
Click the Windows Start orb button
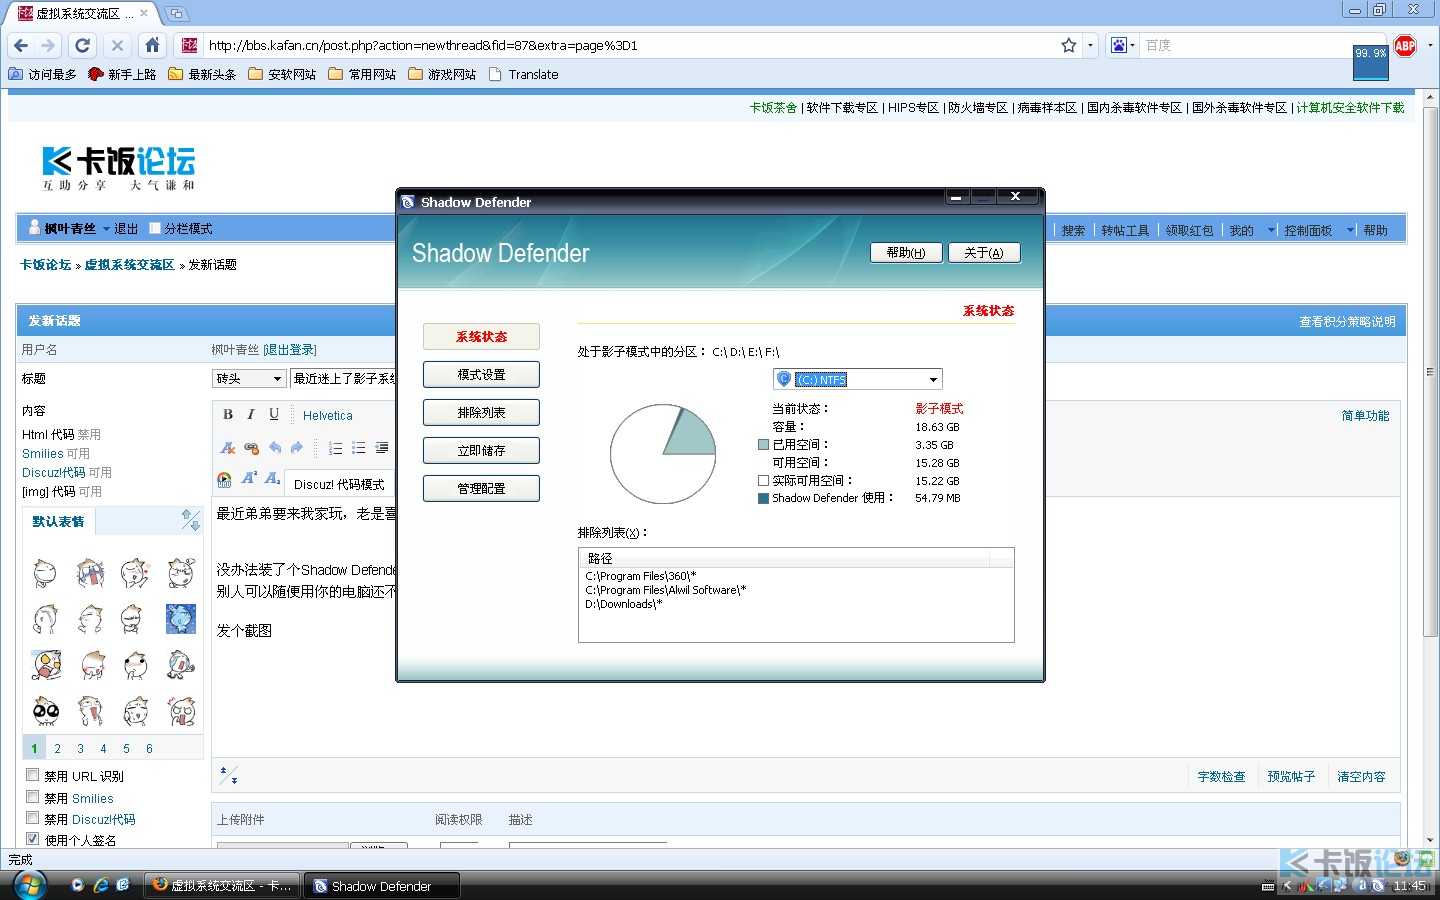(29, 885)
